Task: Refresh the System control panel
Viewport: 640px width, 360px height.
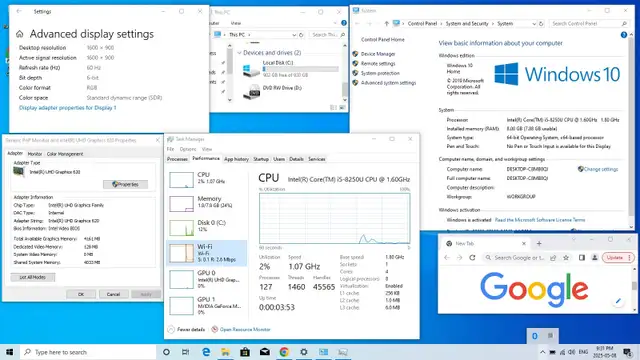Action: pyautogui.click(x=541, y=24)
